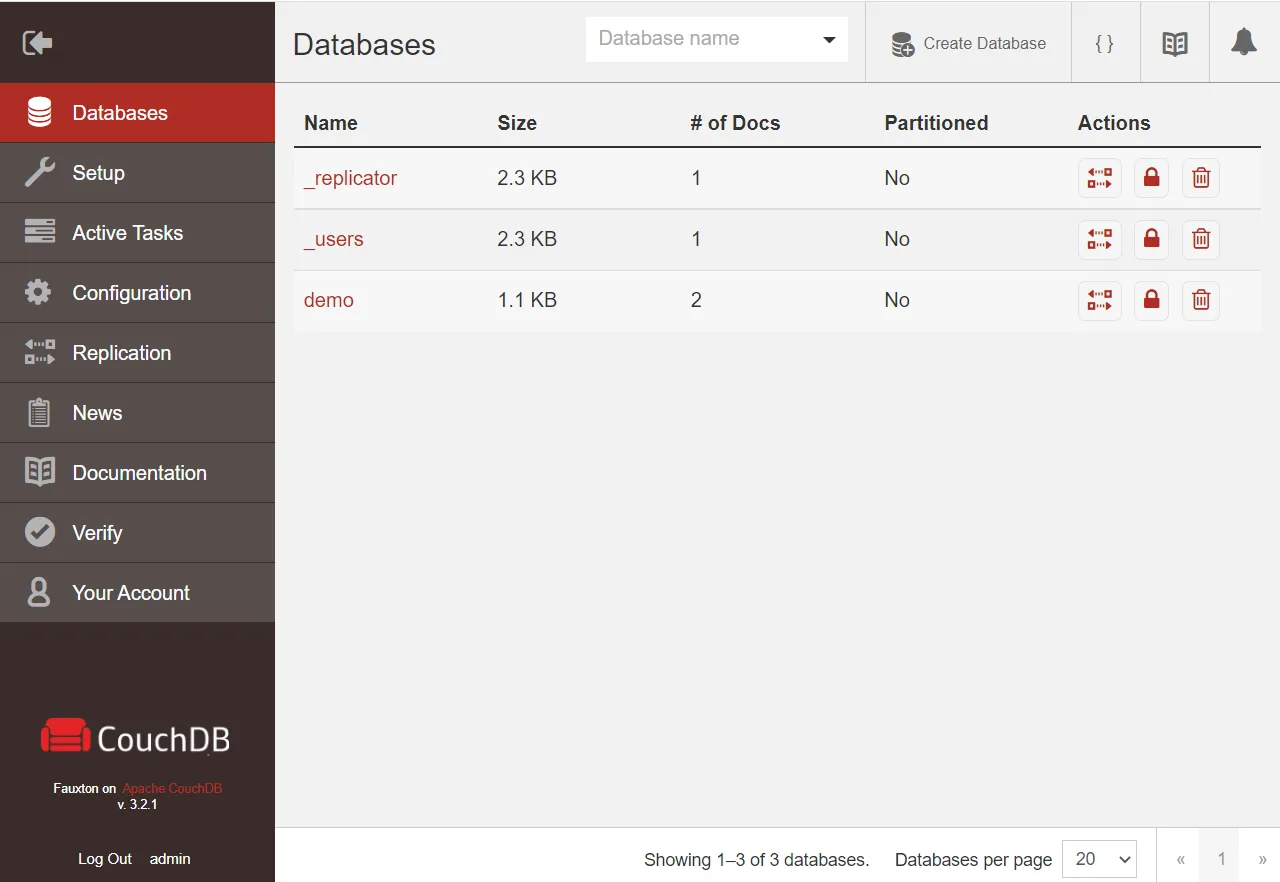Viewport: 1280px width, 882px height.
Task: Click the Configuration gear icon
Action: [x=39, y=293]
